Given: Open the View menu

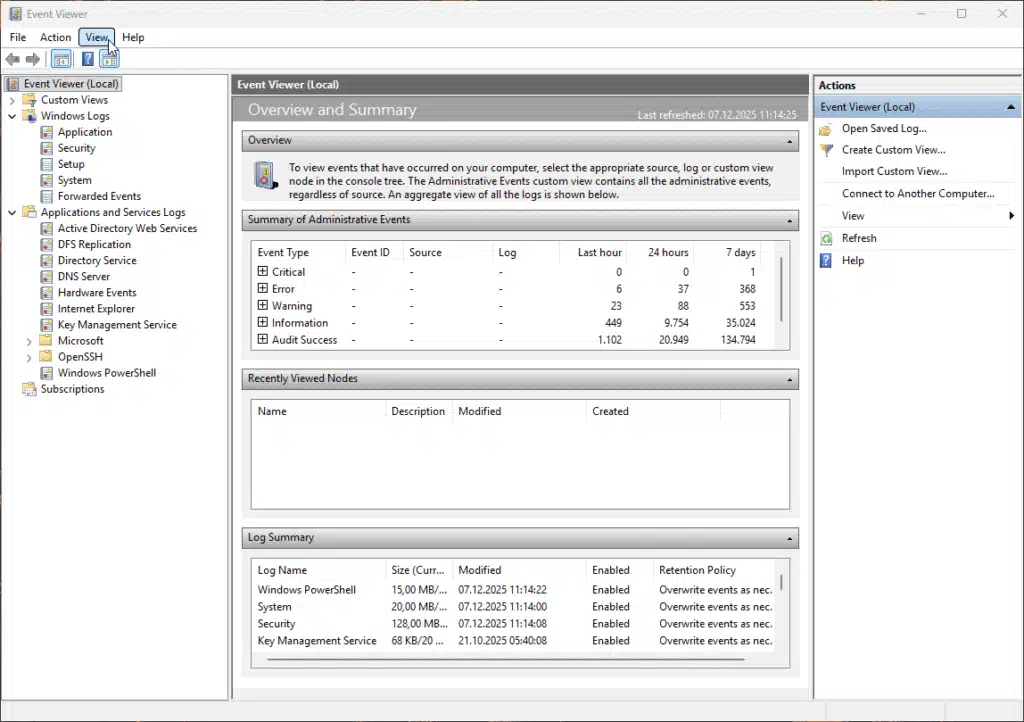Looking at the screenshot, I should (x=96, y=37).
